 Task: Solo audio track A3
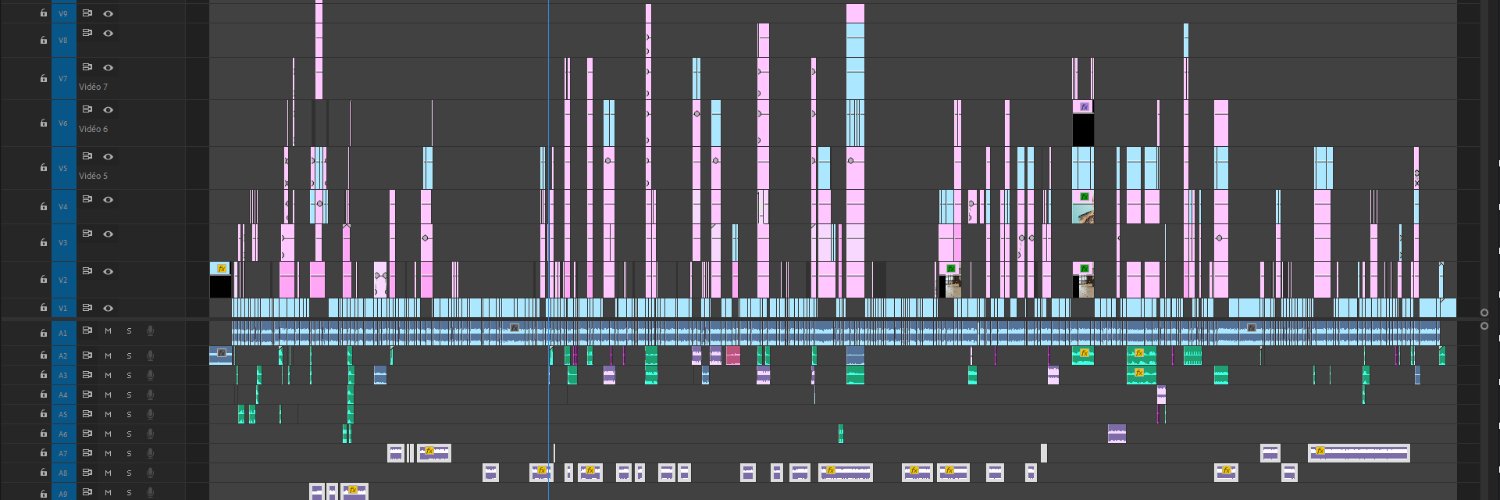click(128, 375)
